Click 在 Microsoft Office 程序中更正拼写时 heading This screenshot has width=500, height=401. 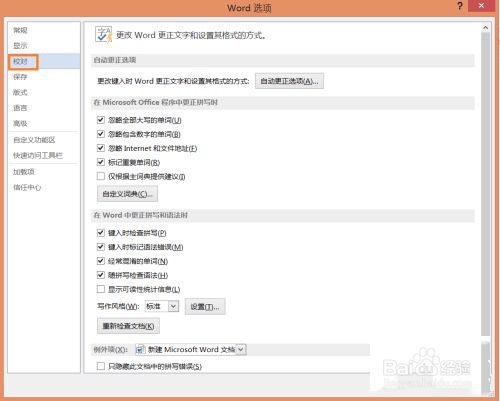point(156,102)
